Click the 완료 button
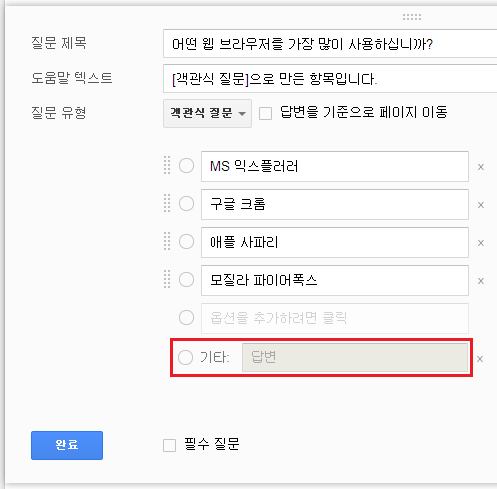The image size is (497, 489). click(67, 445)
